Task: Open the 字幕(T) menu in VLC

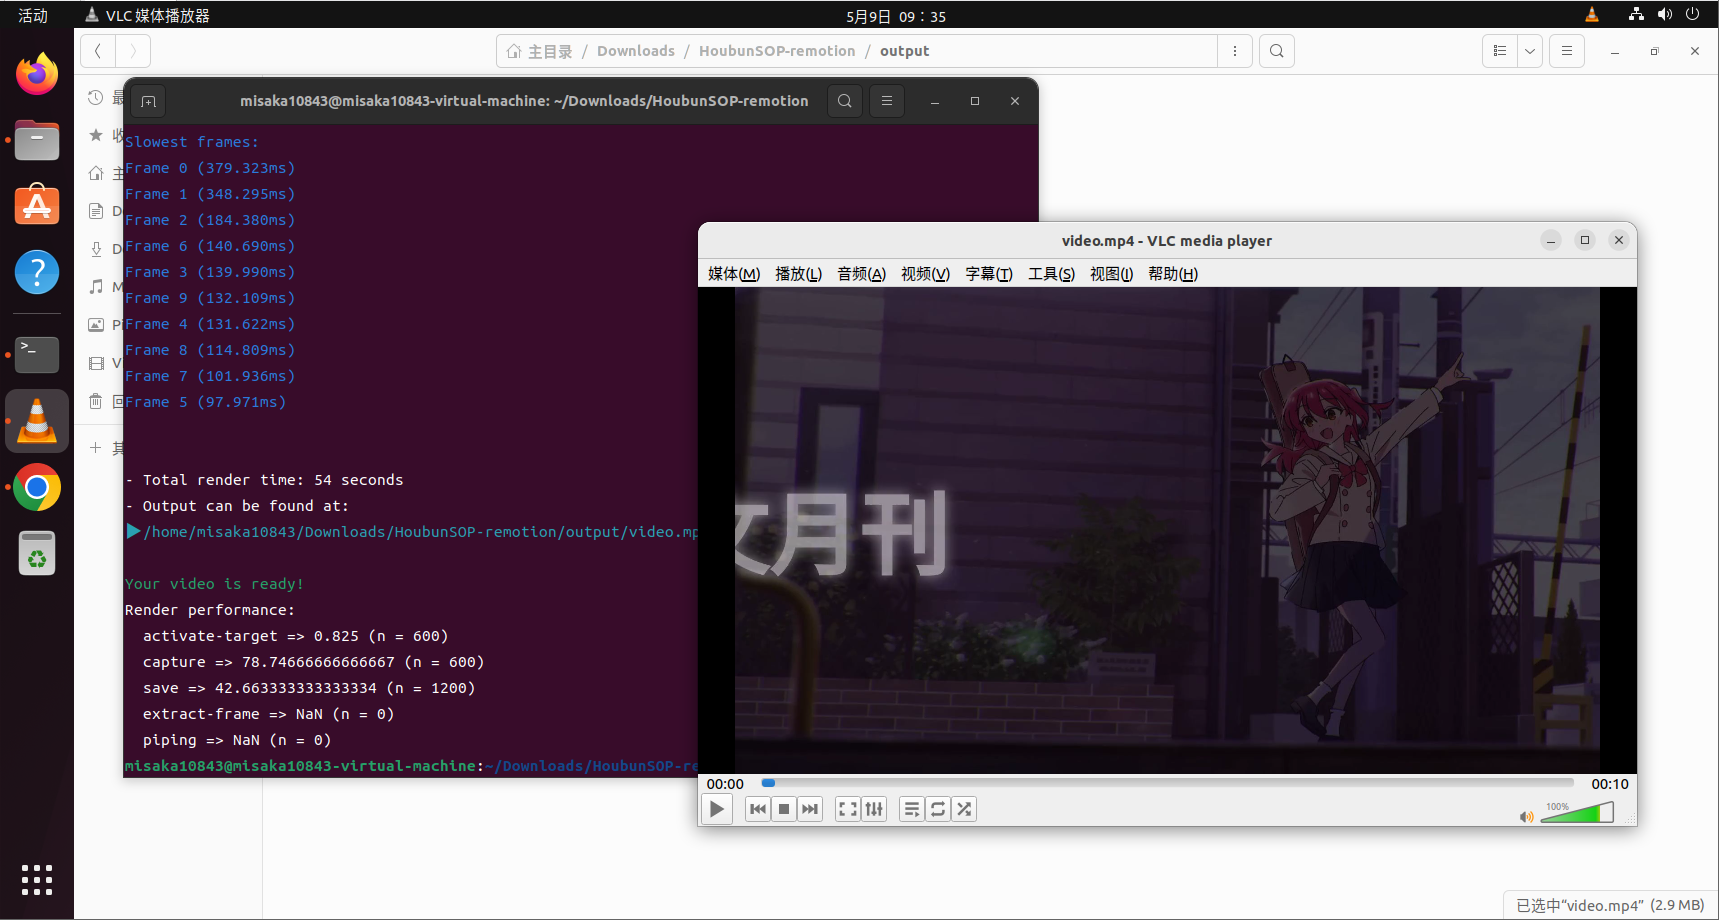Action: pos(989,274)
